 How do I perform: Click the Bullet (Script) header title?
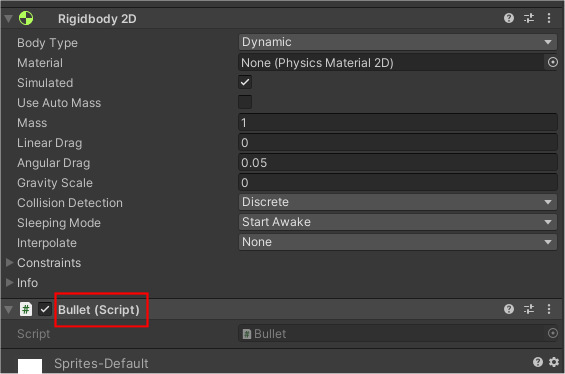click(99, 310)
